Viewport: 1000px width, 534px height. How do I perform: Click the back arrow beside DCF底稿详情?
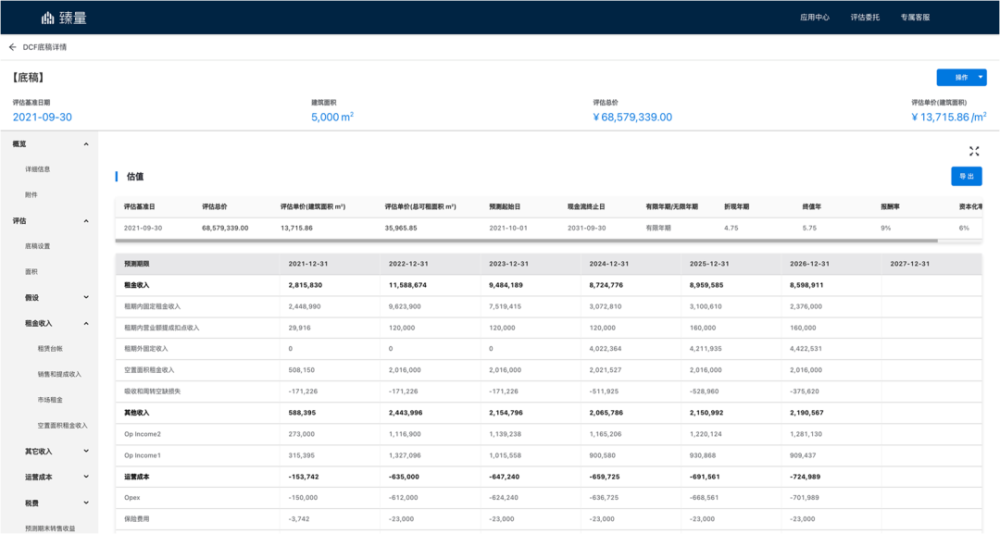[12, 47]
